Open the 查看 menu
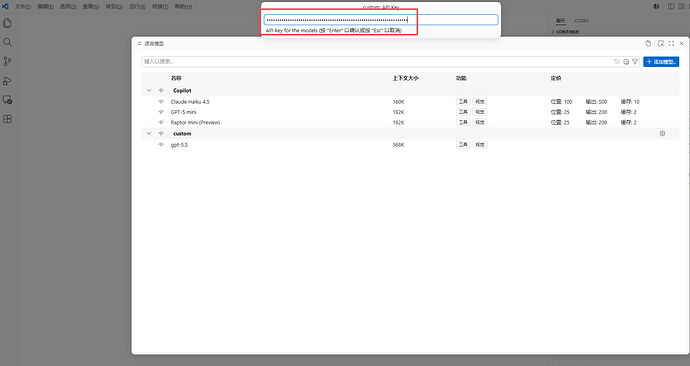This screenshot has height=366, width=690. [x=91, y=7]
